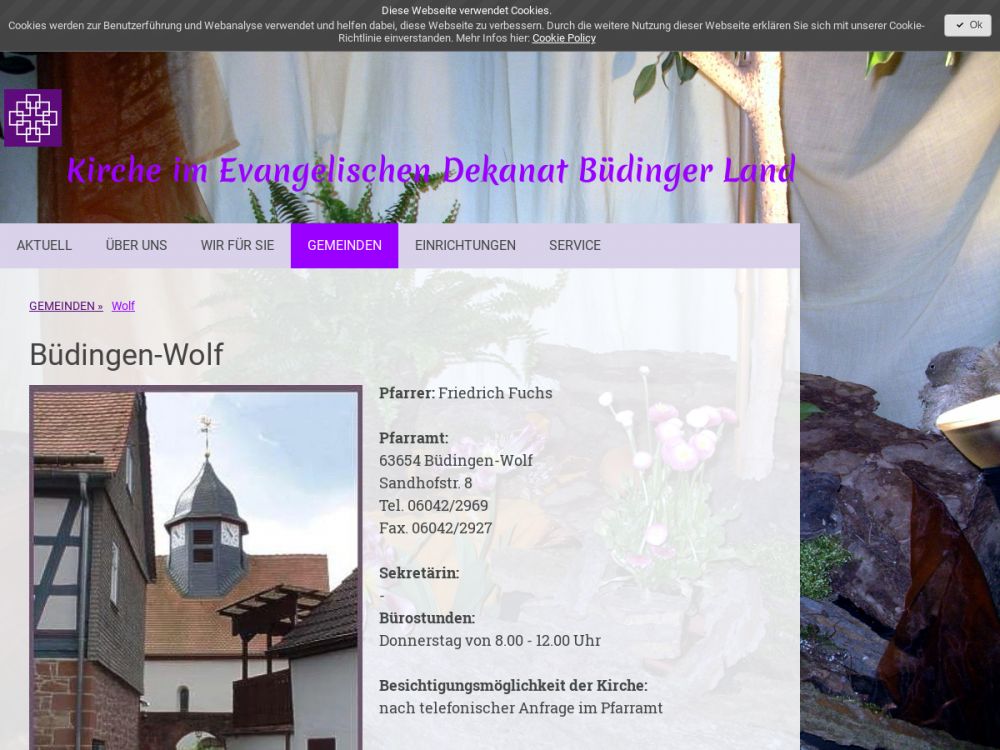The width and height of the screenshot is (1000, 750).
Task: Select WIR FÜR SIE in navigation
Action: tap(237, 245)
